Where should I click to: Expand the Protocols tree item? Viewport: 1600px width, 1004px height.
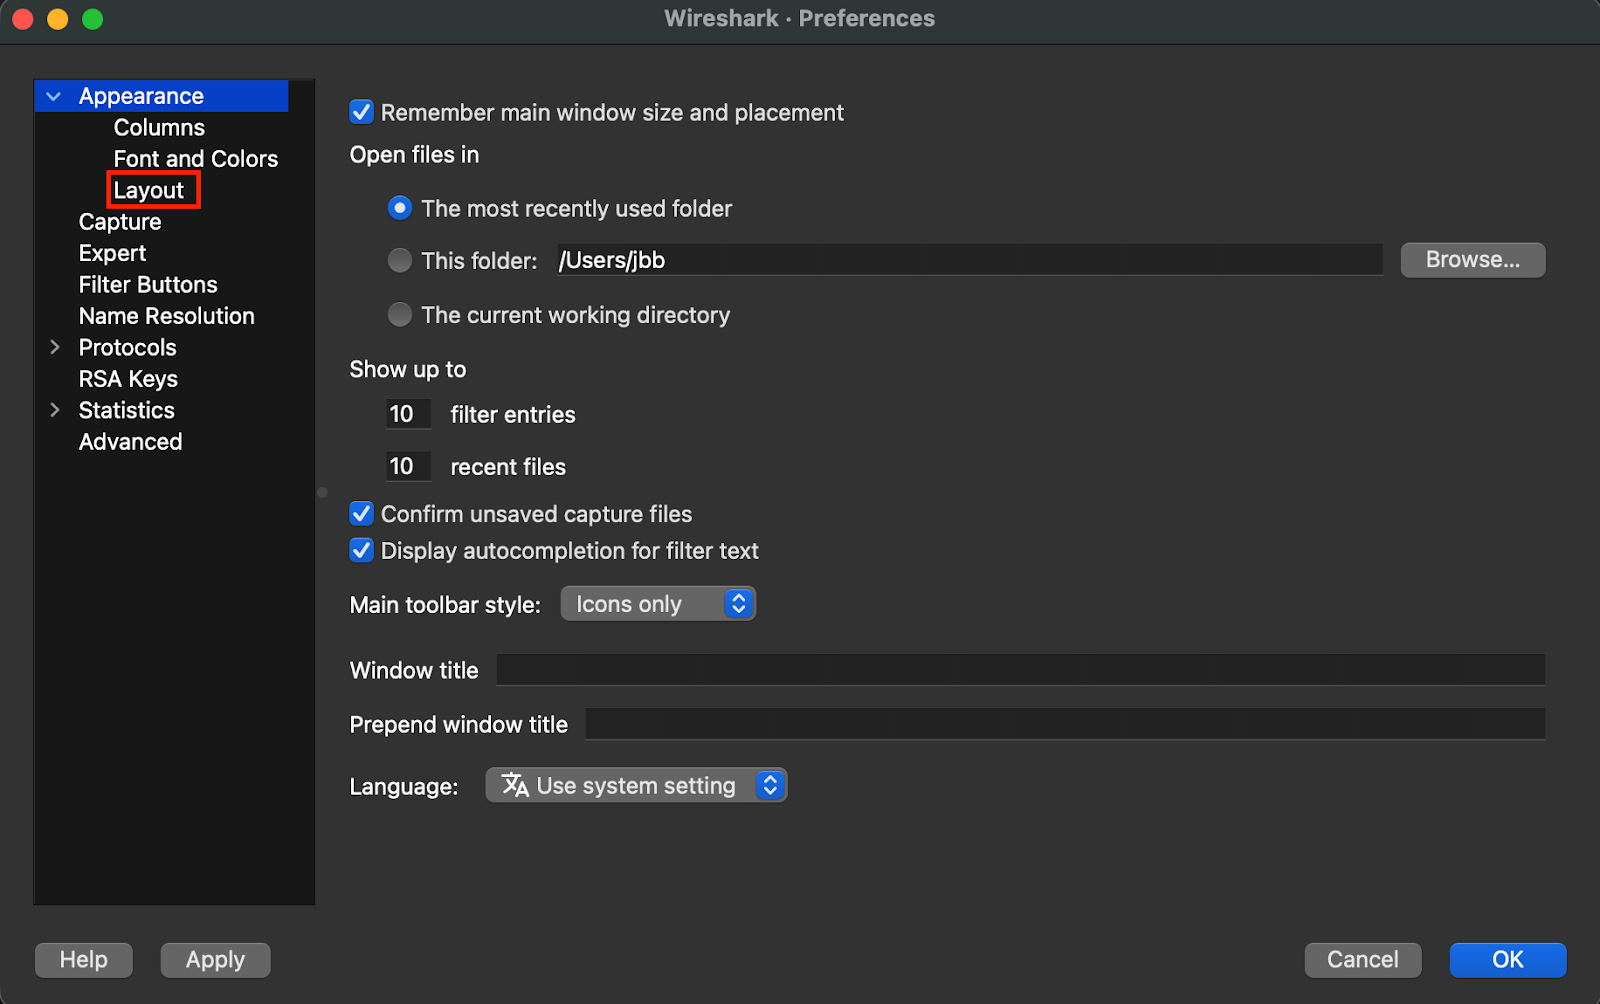(x=55, y=347)
